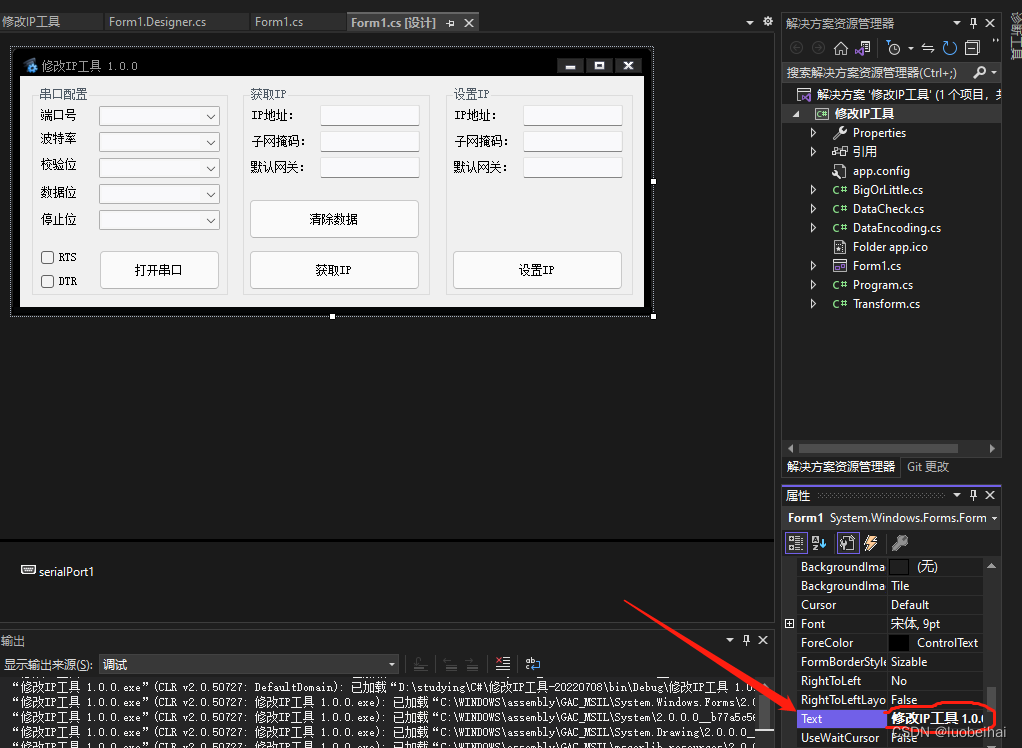
Task: Open the 端口号 combo box
Action: pyautogui.click(x=159, y=116)
